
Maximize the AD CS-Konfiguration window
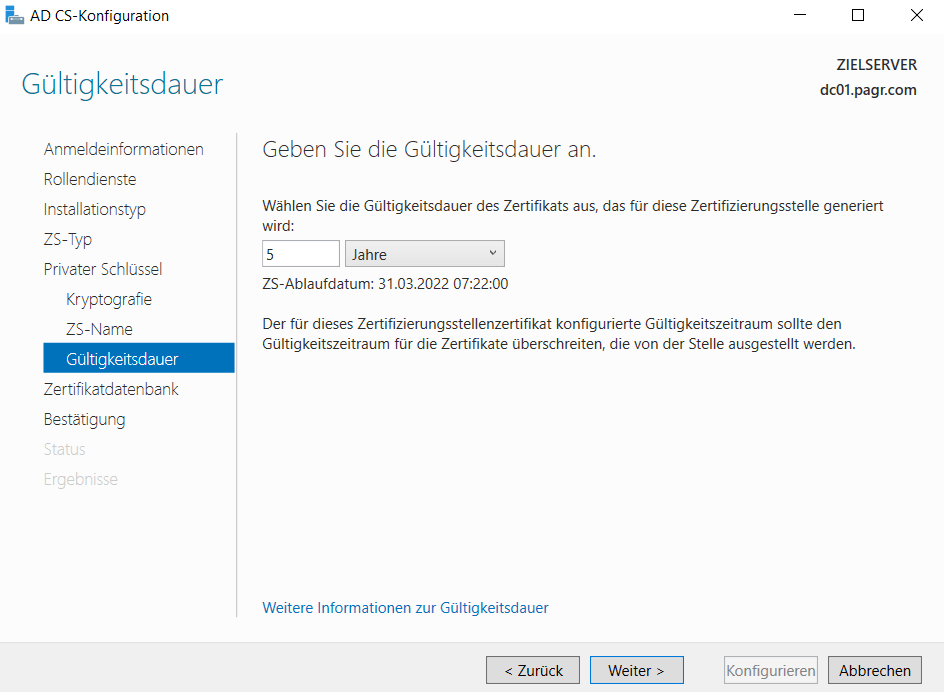(857, 16)
